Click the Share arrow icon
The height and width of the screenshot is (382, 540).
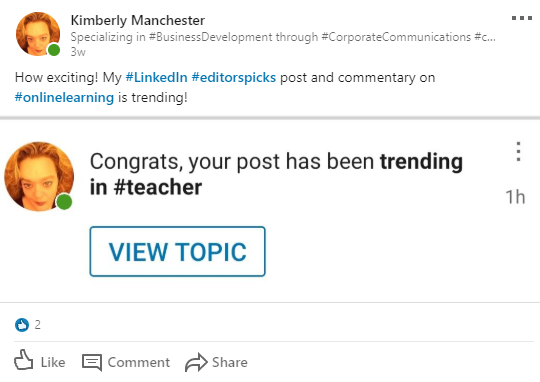[196, 362]
